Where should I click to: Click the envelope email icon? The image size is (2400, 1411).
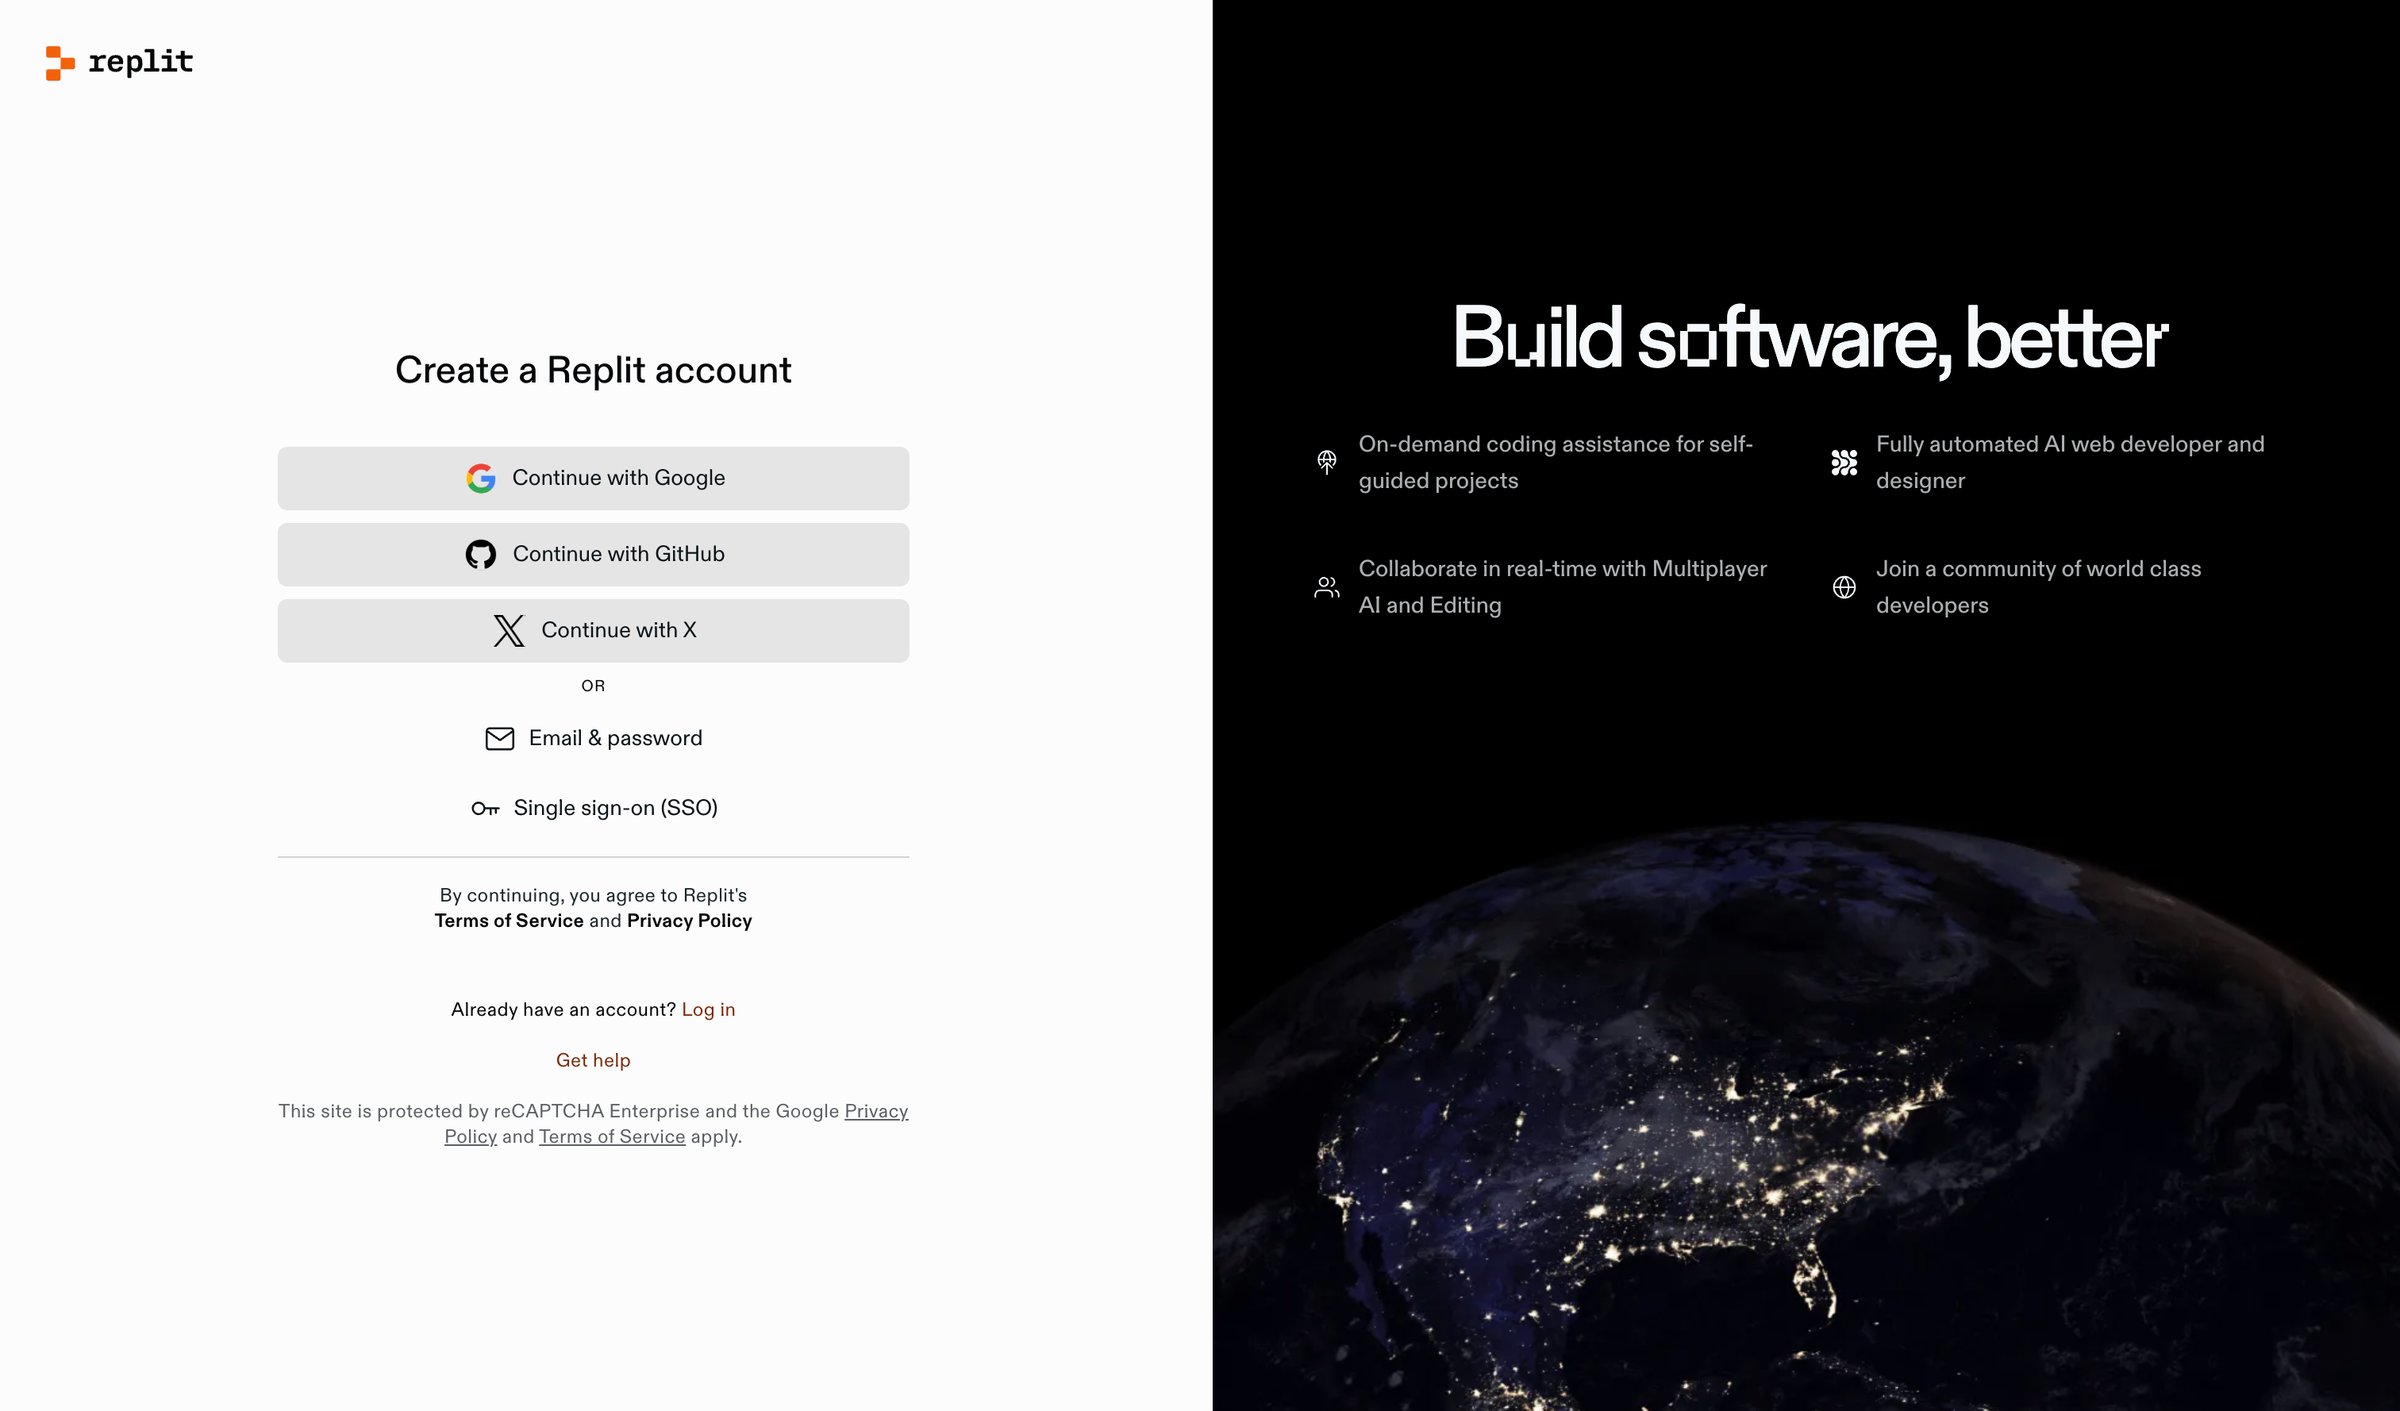[500, 738]
